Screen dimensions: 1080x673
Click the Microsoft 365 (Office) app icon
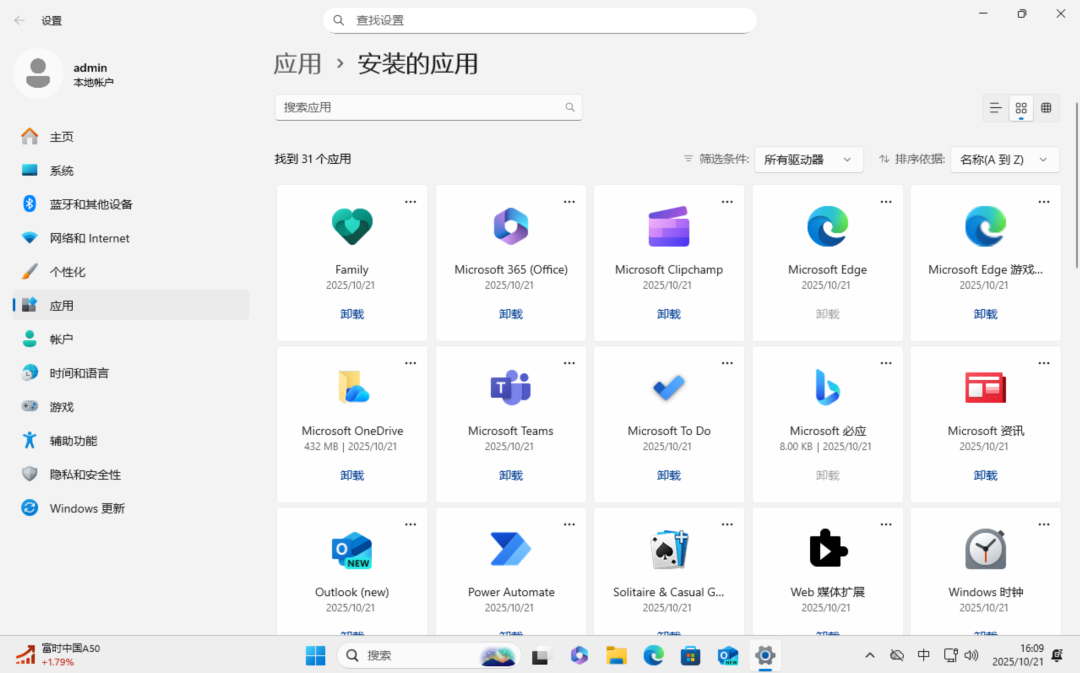[x=510, y=226]
